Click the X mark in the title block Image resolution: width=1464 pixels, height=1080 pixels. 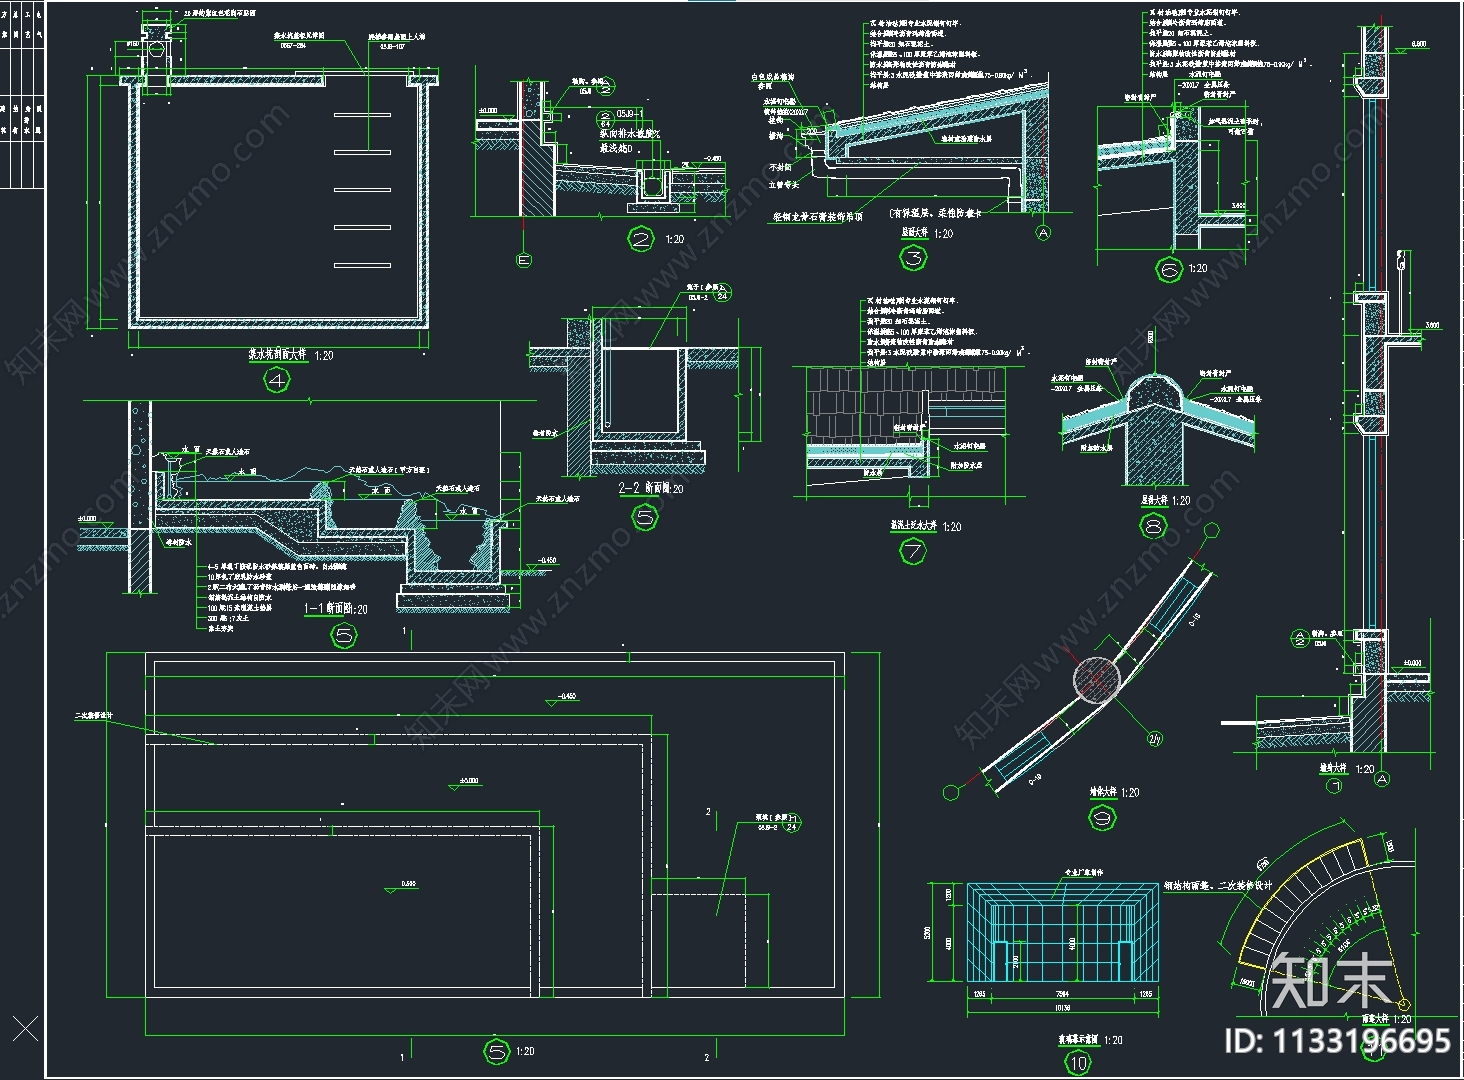coord(24,1027)
